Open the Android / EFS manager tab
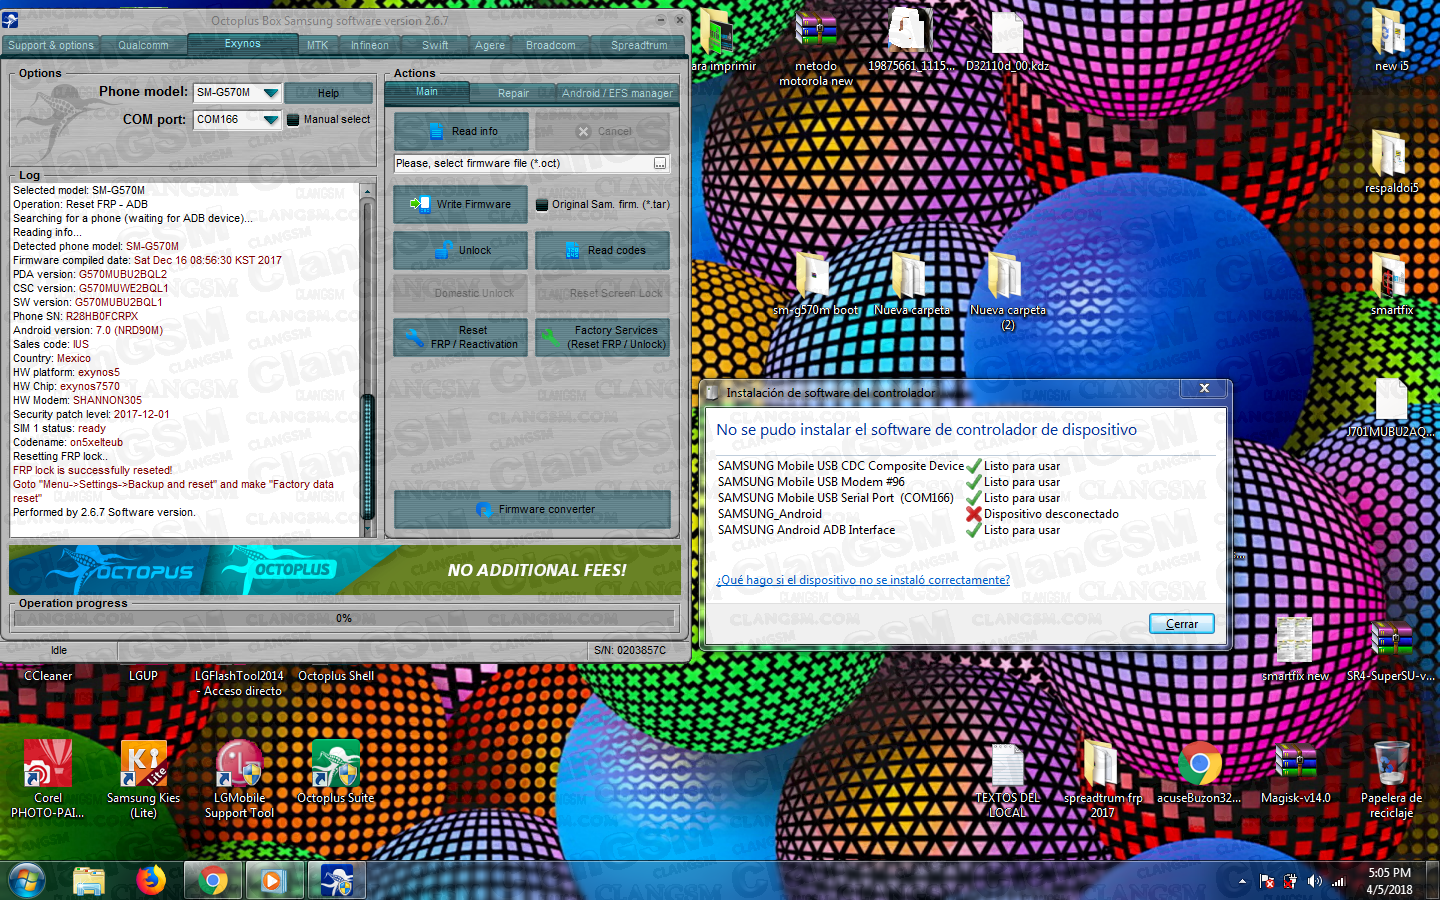Viewport: 1440px width, 900px height. [617, 93]
